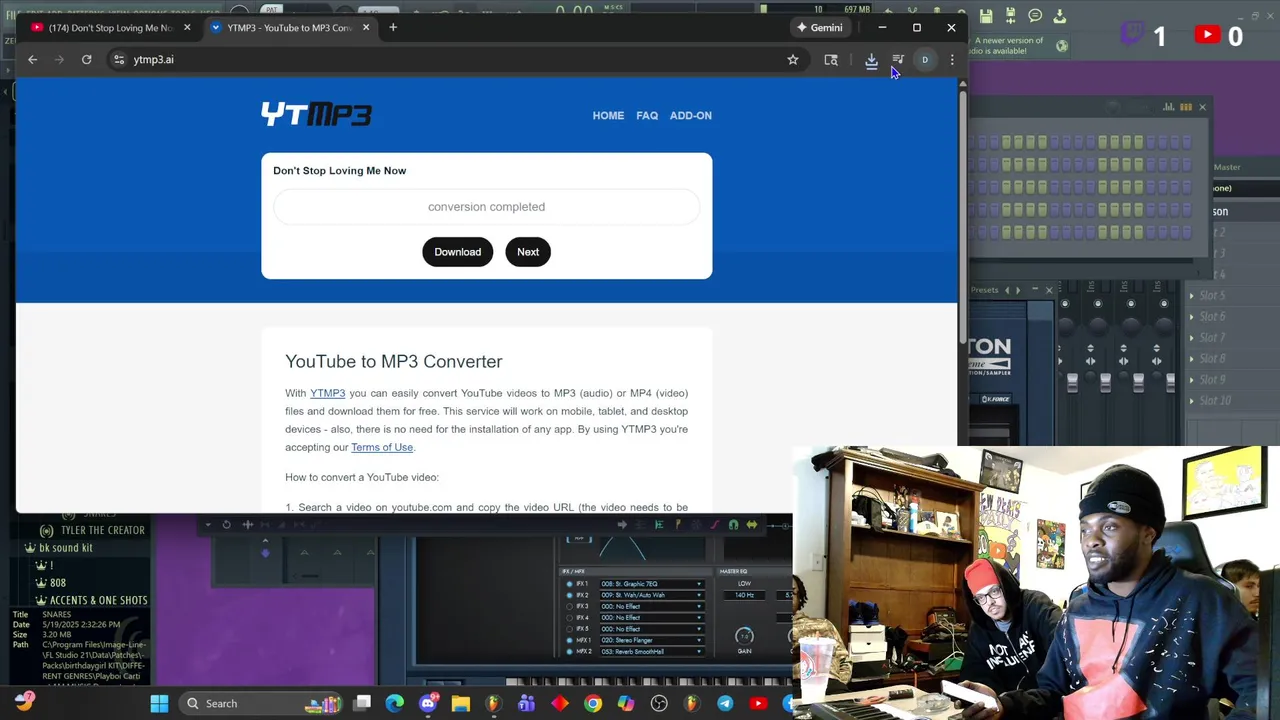
Task: Click the Google Lens search icon in address bar
Action: (831, 60)
